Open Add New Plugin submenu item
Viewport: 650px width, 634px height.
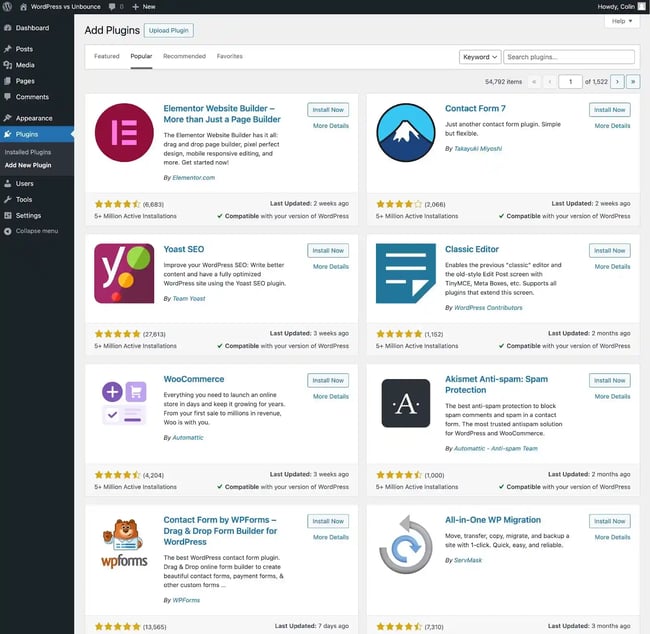click(28, 165)
